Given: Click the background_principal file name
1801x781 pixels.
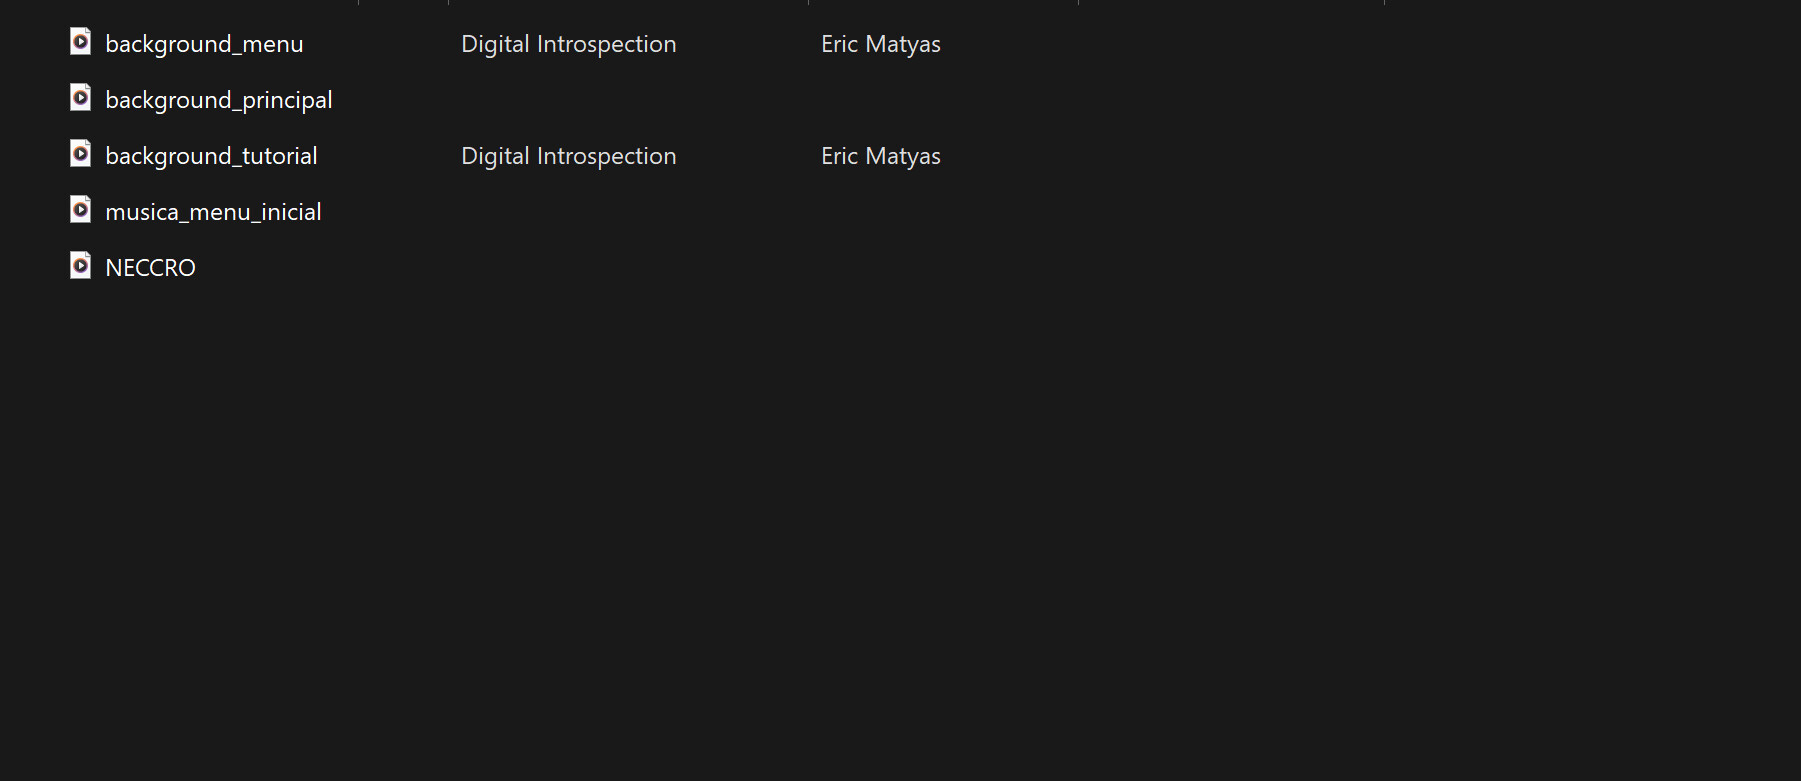Looking at the screenshot, I should point(218,100).
